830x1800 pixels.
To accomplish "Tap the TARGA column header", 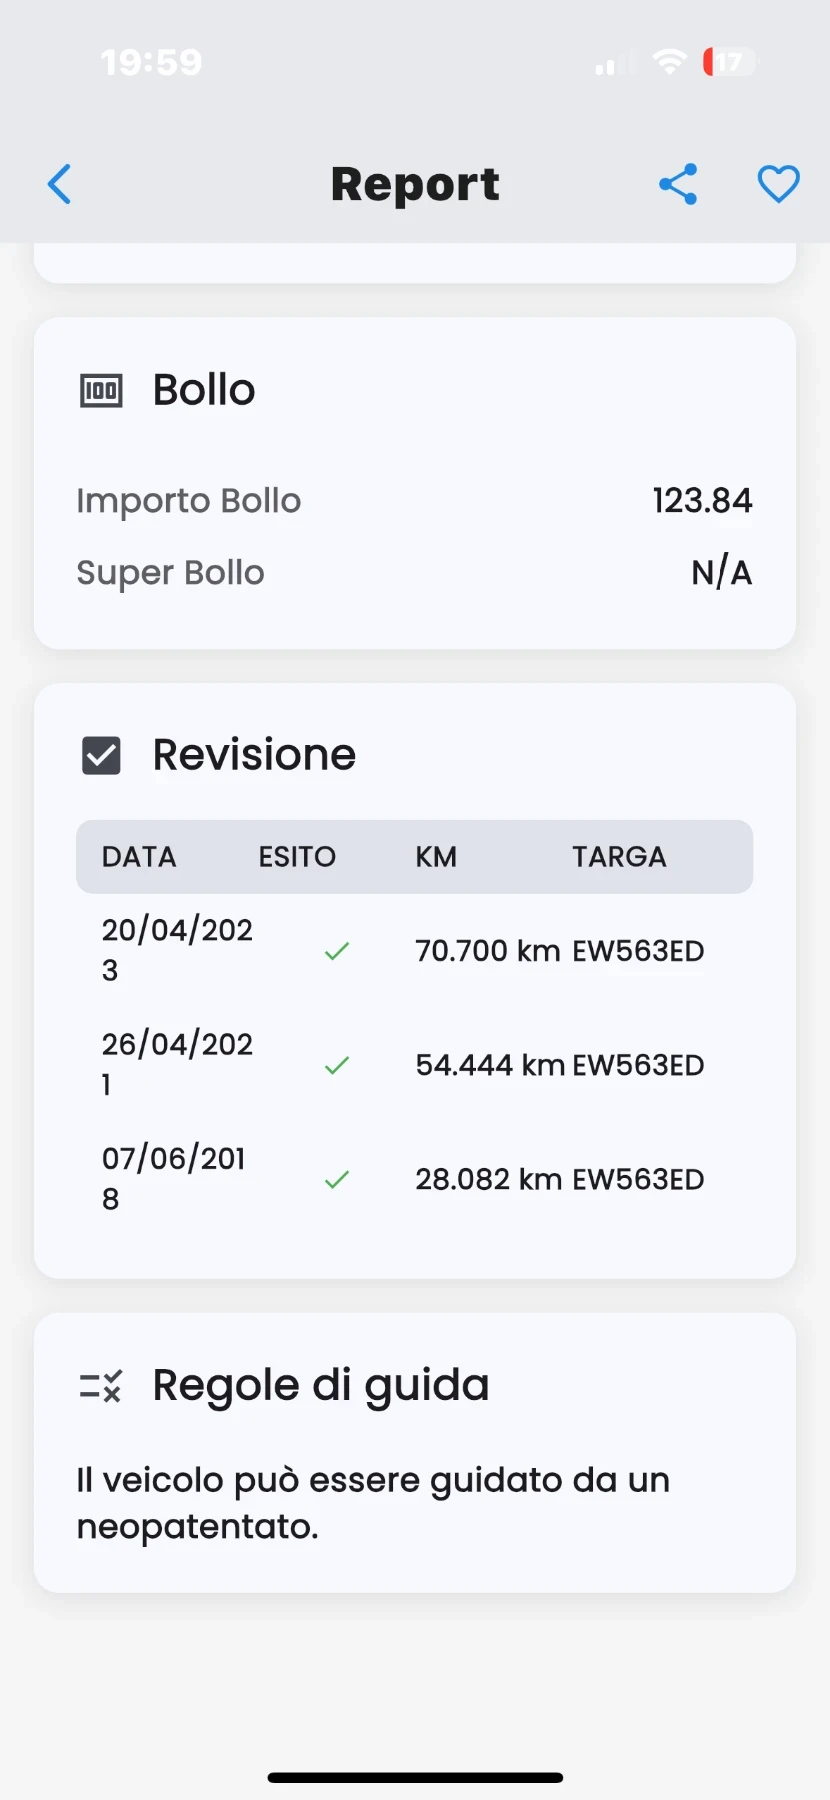I will pos(619,857).
